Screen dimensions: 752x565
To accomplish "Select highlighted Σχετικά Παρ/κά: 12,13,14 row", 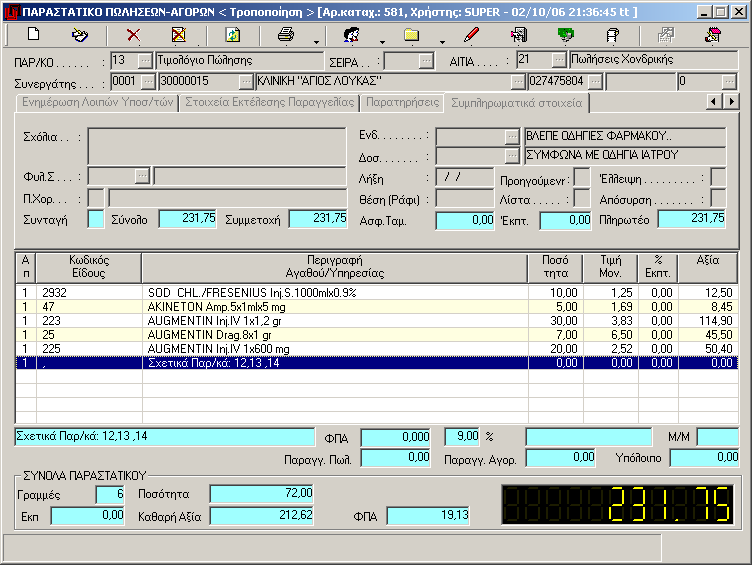I will [376, 363].
